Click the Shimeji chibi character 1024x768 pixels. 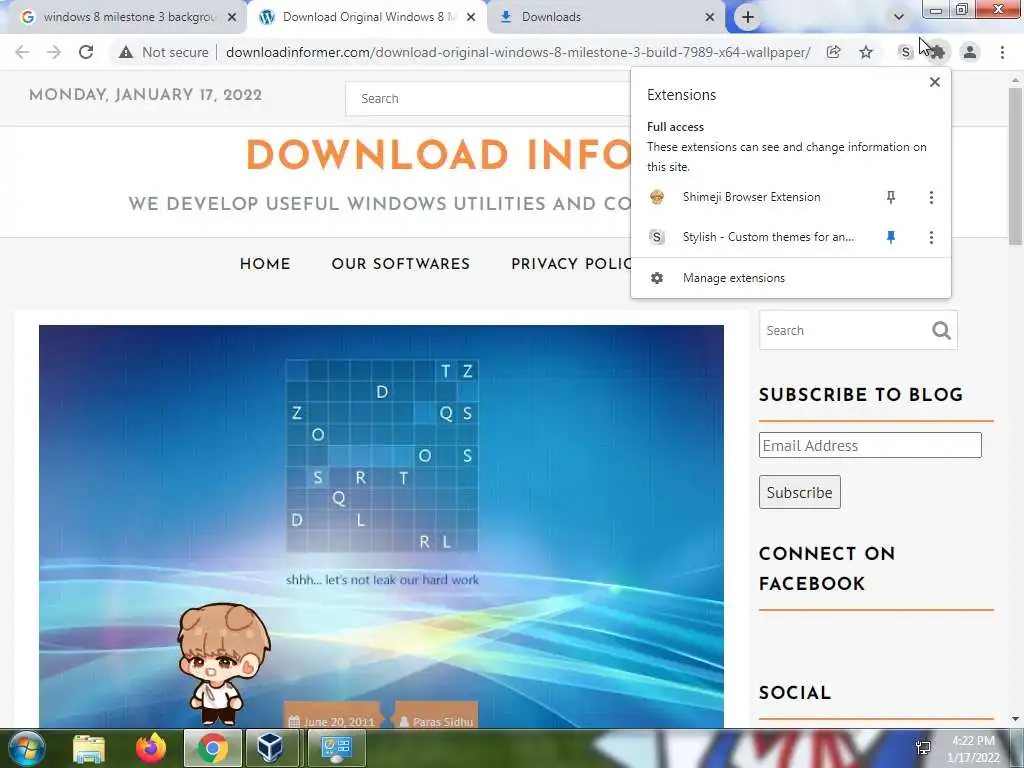[223, 664]
